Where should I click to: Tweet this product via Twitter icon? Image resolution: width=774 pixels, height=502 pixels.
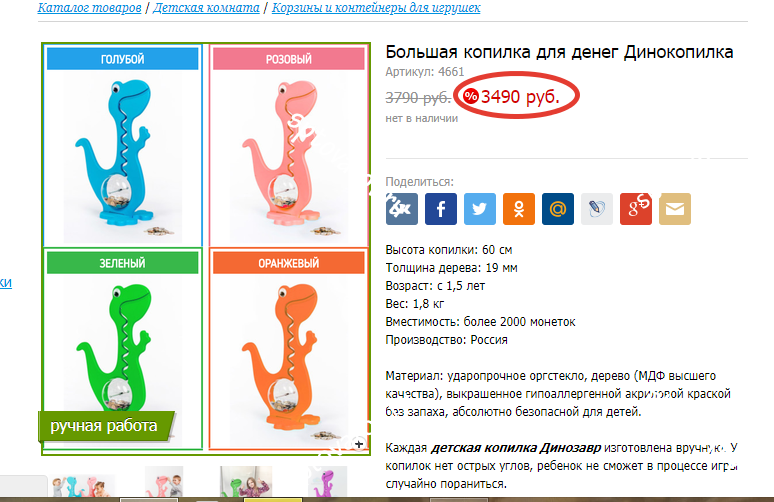click(x=479, y=209)
